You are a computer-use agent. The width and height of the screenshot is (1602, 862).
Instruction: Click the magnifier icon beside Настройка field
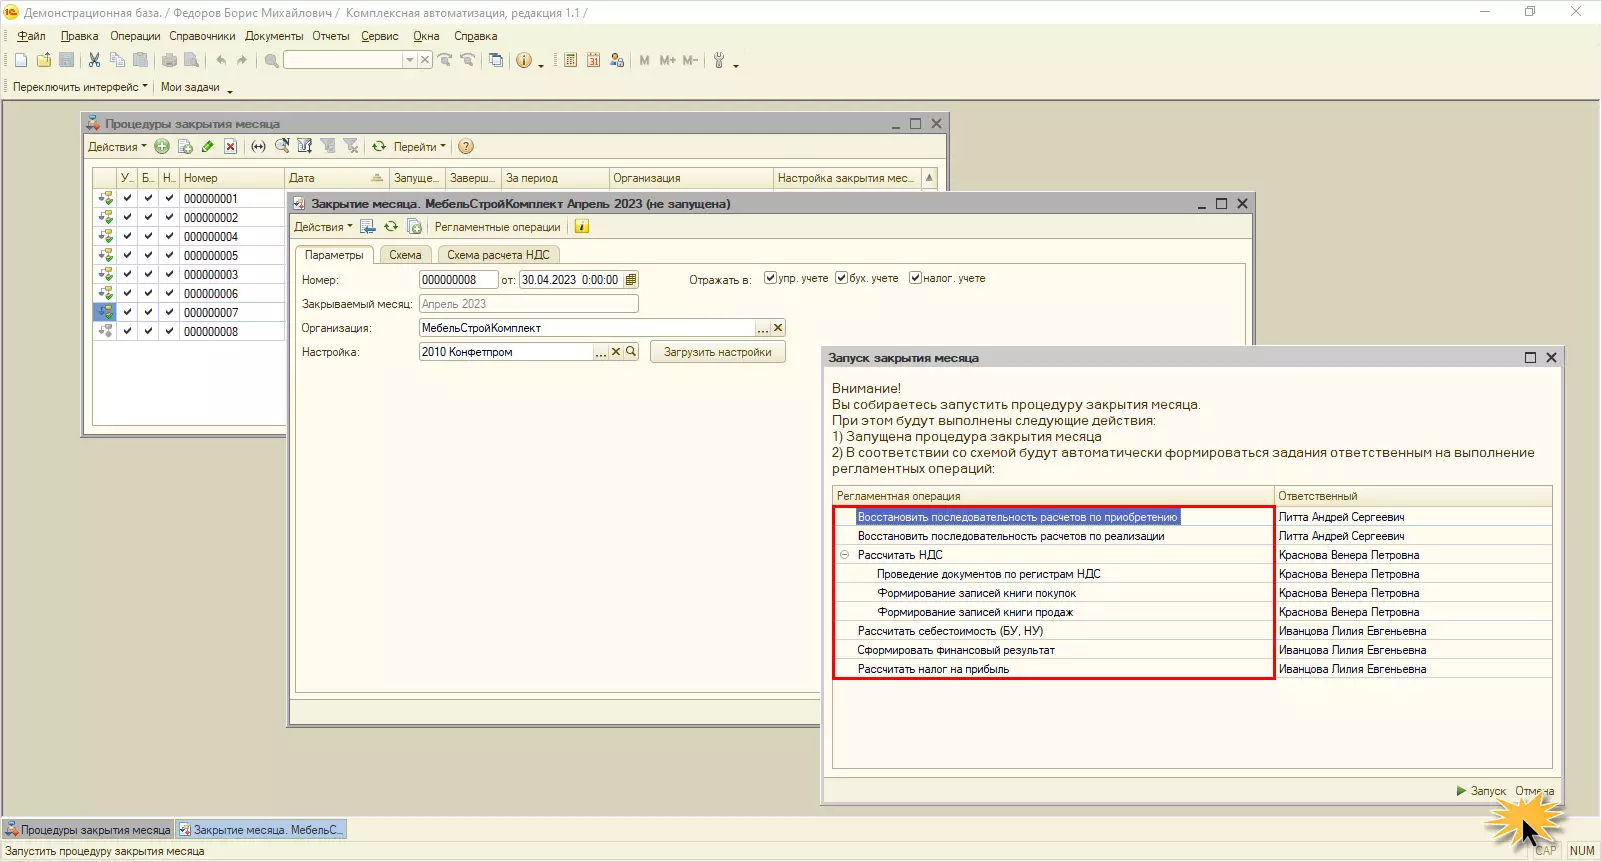point(631,352)
